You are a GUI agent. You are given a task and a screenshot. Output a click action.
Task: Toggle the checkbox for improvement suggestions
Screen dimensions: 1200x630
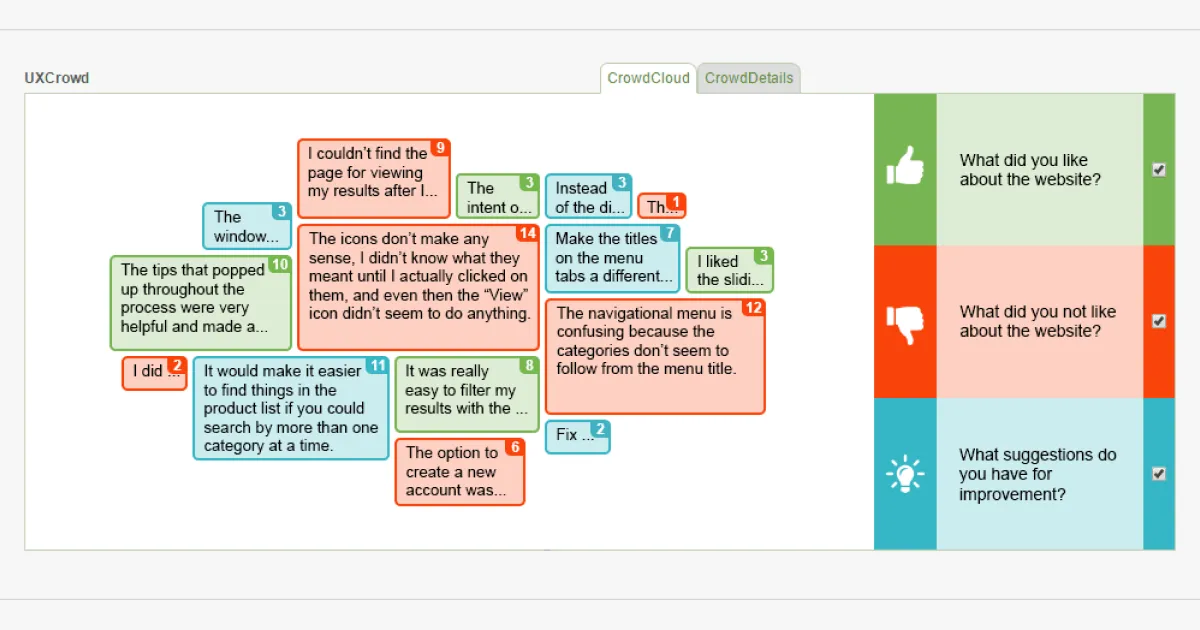pyautogui.click(x=1159, y=474)
